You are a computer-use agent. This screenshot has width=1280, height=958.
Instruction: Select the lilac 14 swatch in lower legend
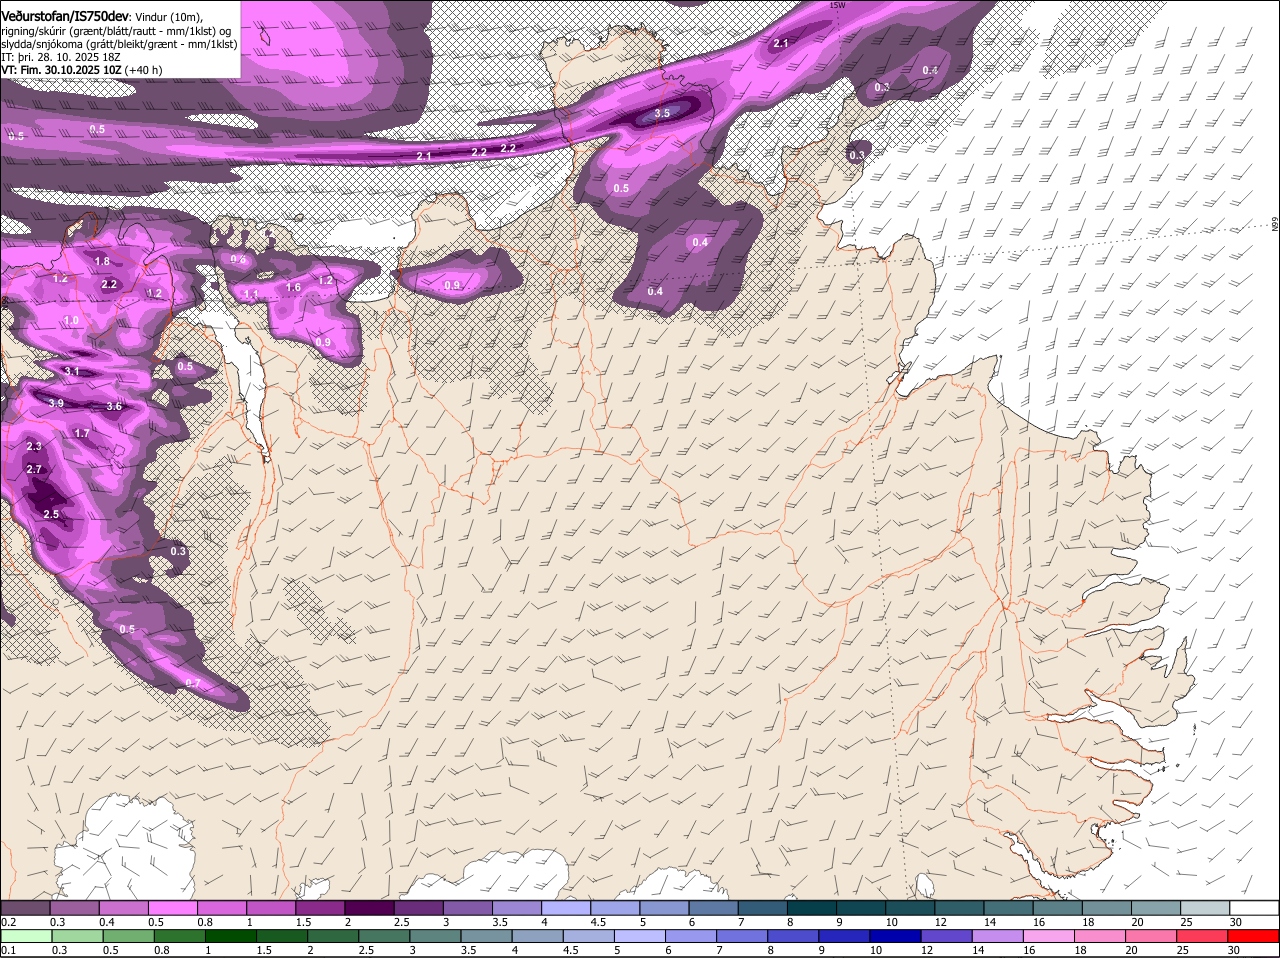[998, 935]
